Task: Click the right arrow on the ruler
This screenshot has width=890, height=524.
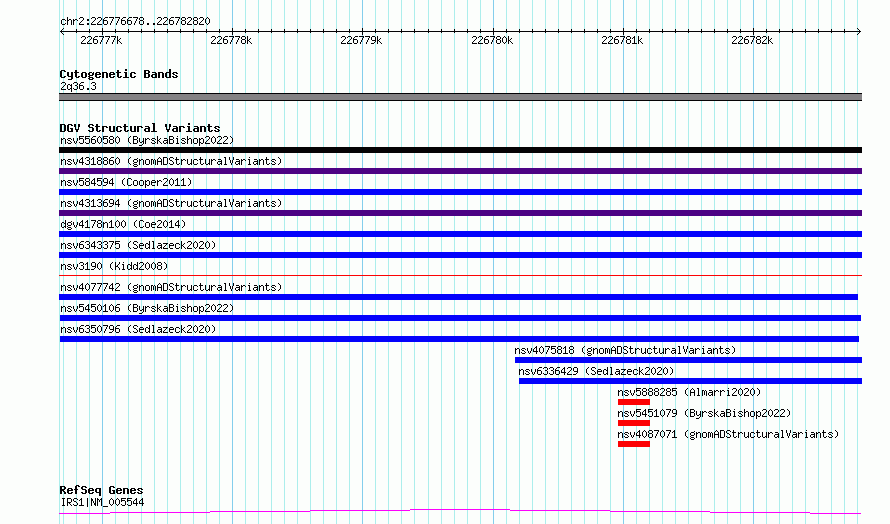Action: 859,31
